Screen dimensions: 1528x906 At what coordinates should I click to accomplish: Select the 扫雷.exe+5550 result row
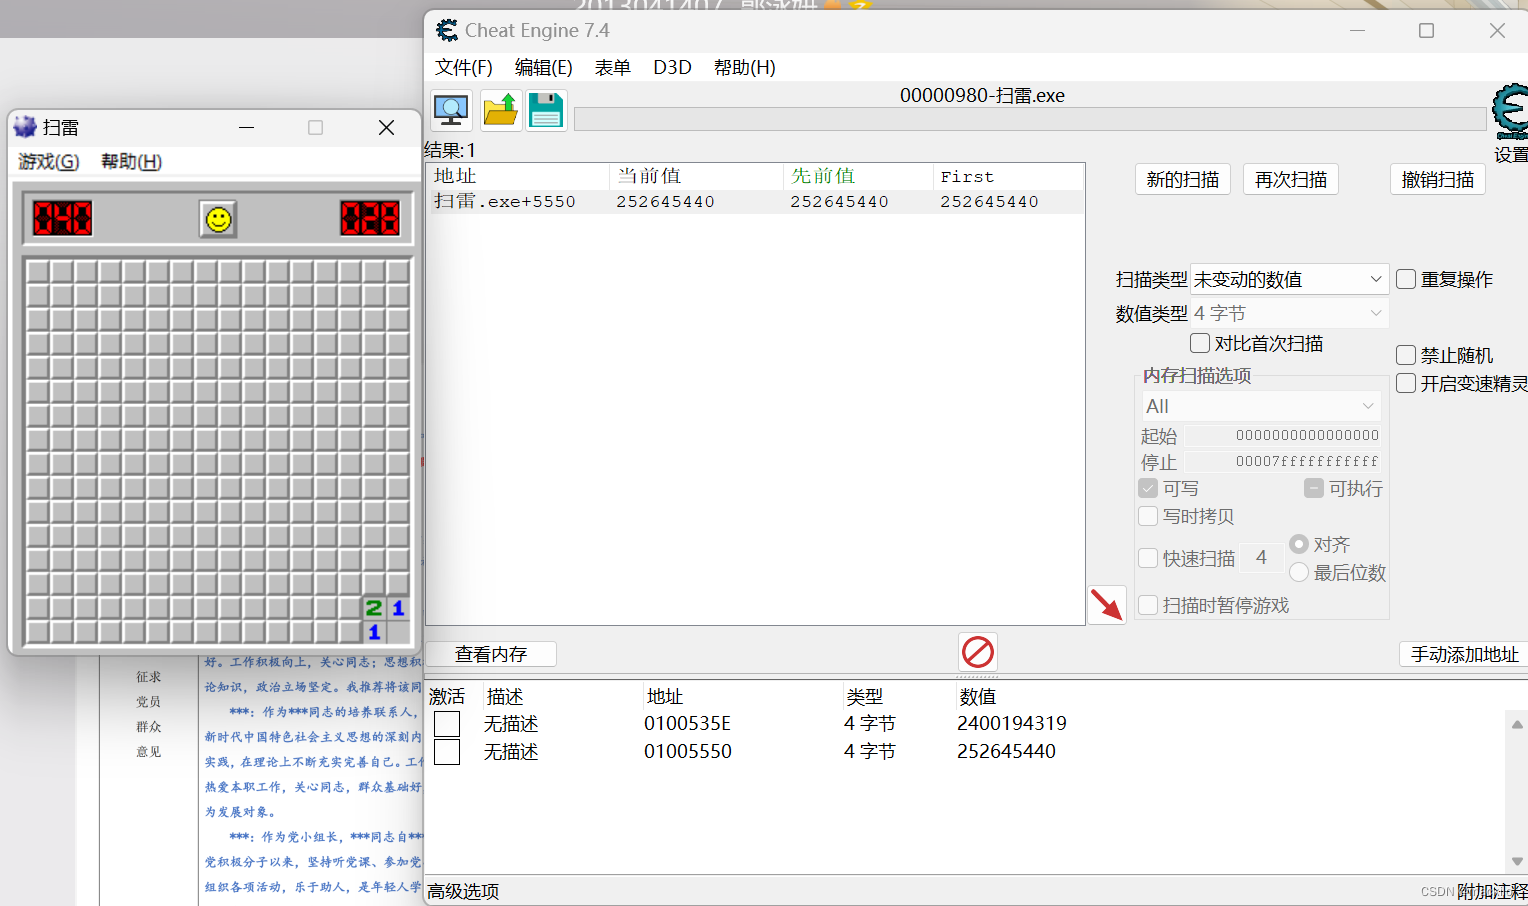755,201
